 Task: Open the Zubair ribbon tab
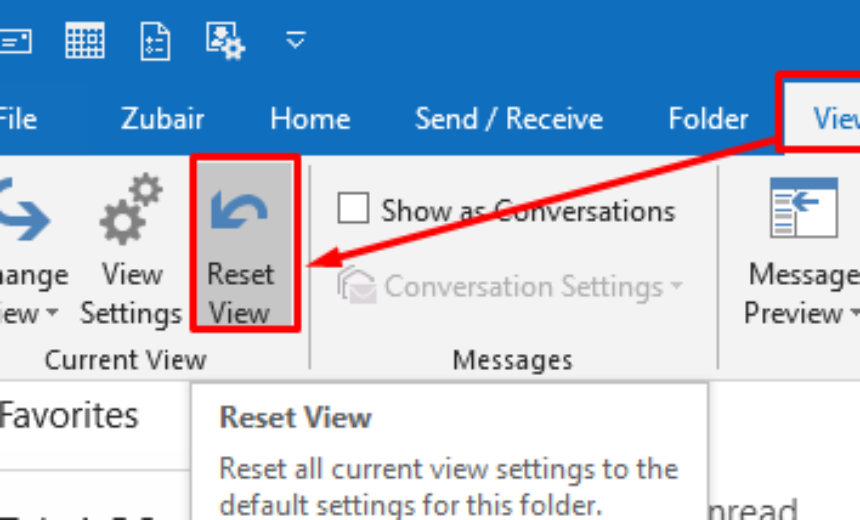click(x=162, y=119)
